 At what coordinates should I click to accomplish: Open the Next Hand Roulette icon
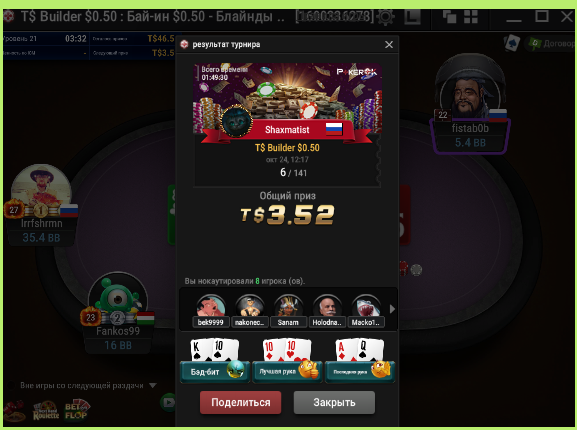[46, 411]
